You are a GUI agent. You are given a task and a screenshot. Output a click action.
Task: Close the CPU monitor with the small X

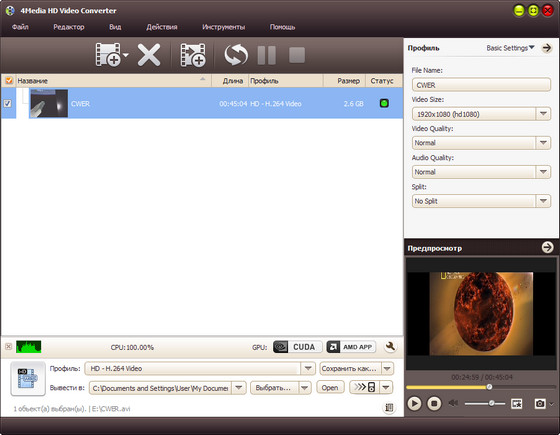pyautogui.click(x=9, y=347)
